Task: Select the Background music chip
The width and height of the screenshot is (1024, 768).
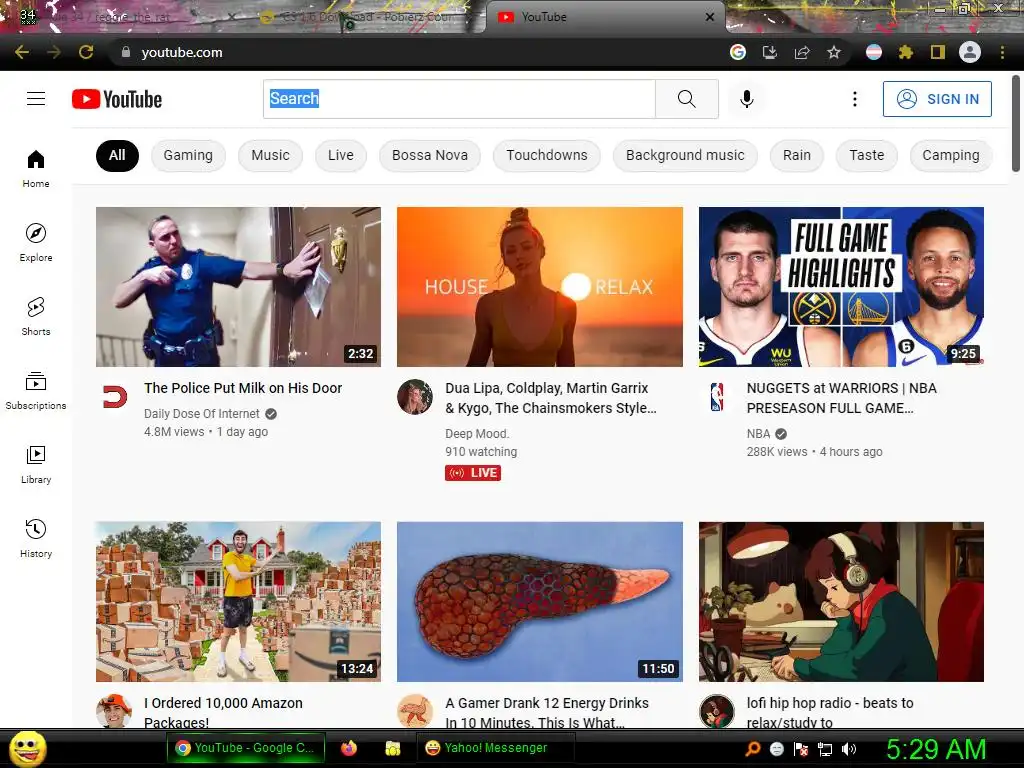Action: pyautogui.click(x=685, y=155)
